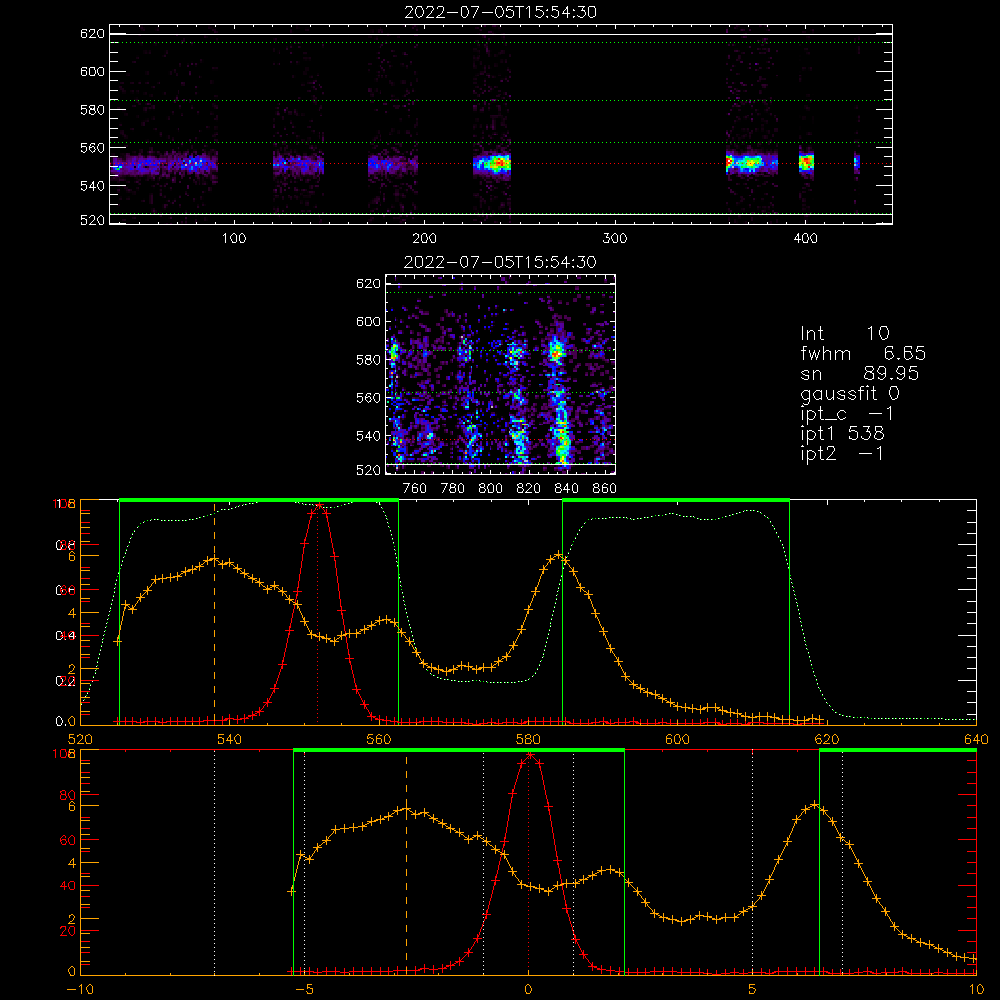
Task: Click x-axis label 5 of bottom plot
Action: pos(753,989)
